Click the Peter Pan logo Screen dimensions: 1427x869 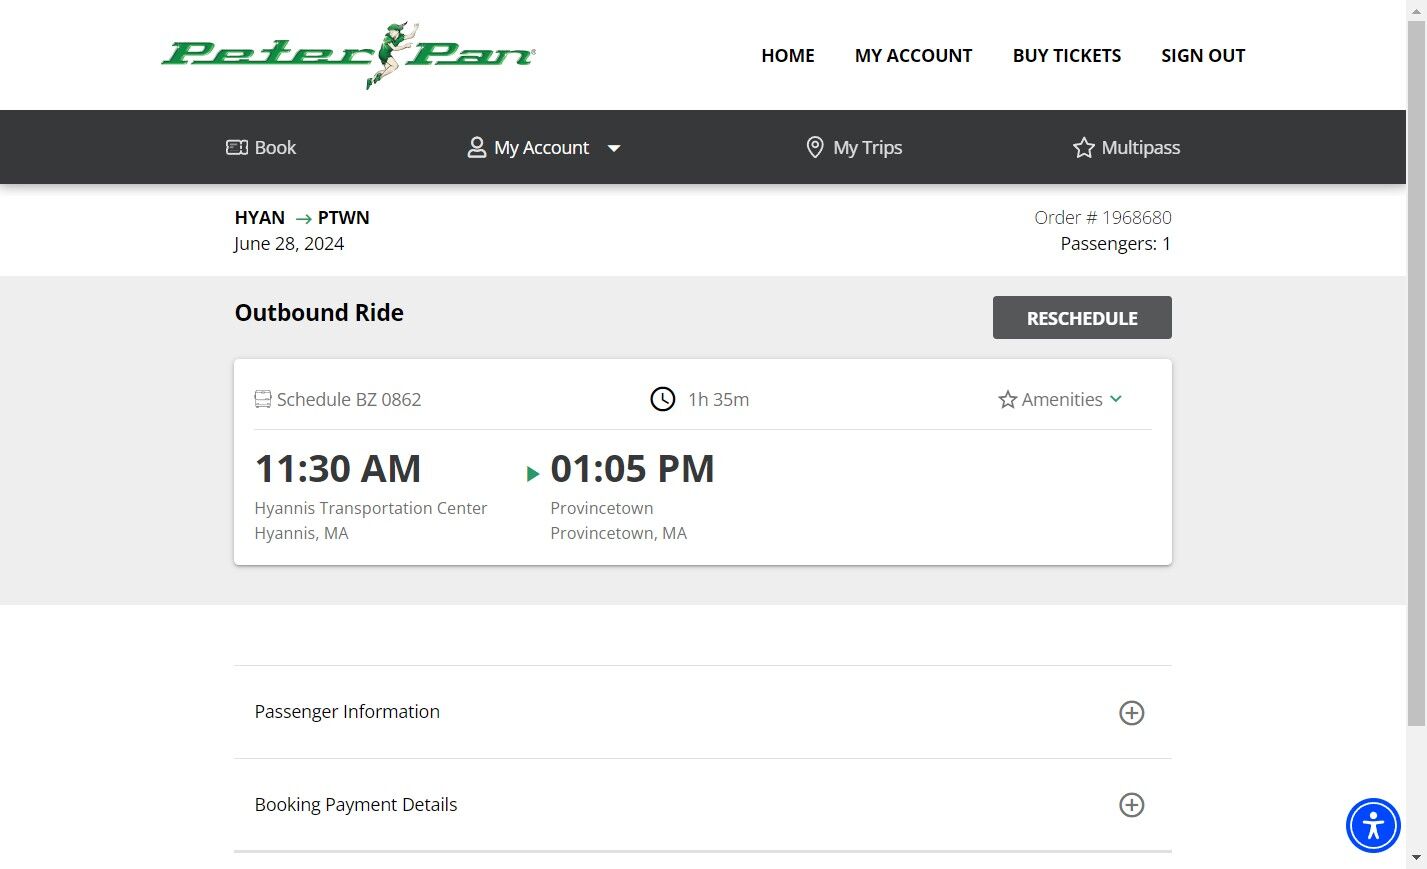[x=348, y=55]
